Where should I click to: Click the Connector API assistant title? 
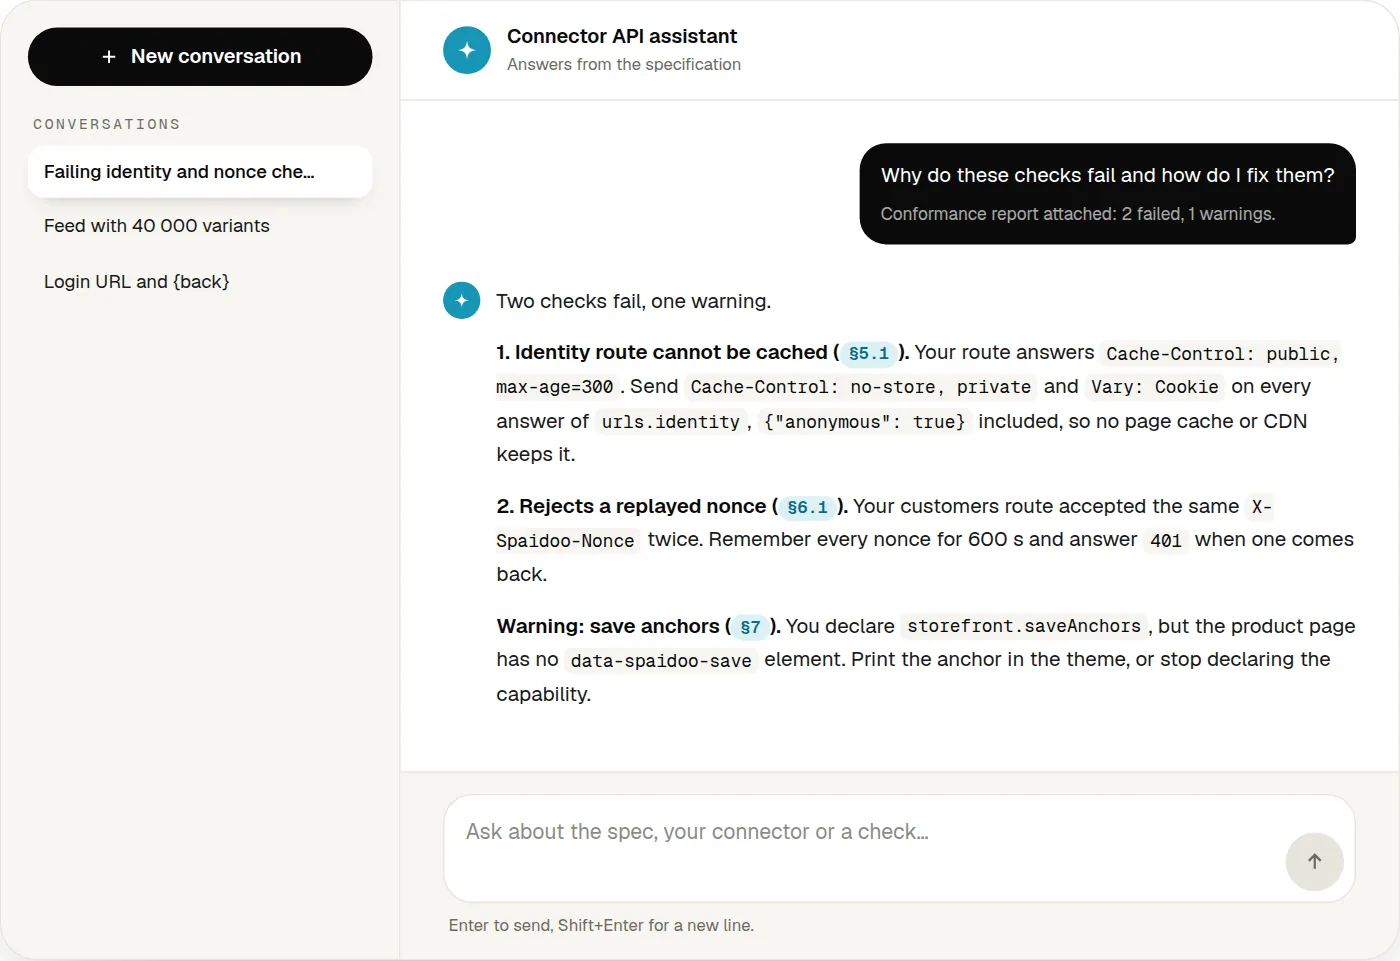pyautogui.click(x=622, y=36)
